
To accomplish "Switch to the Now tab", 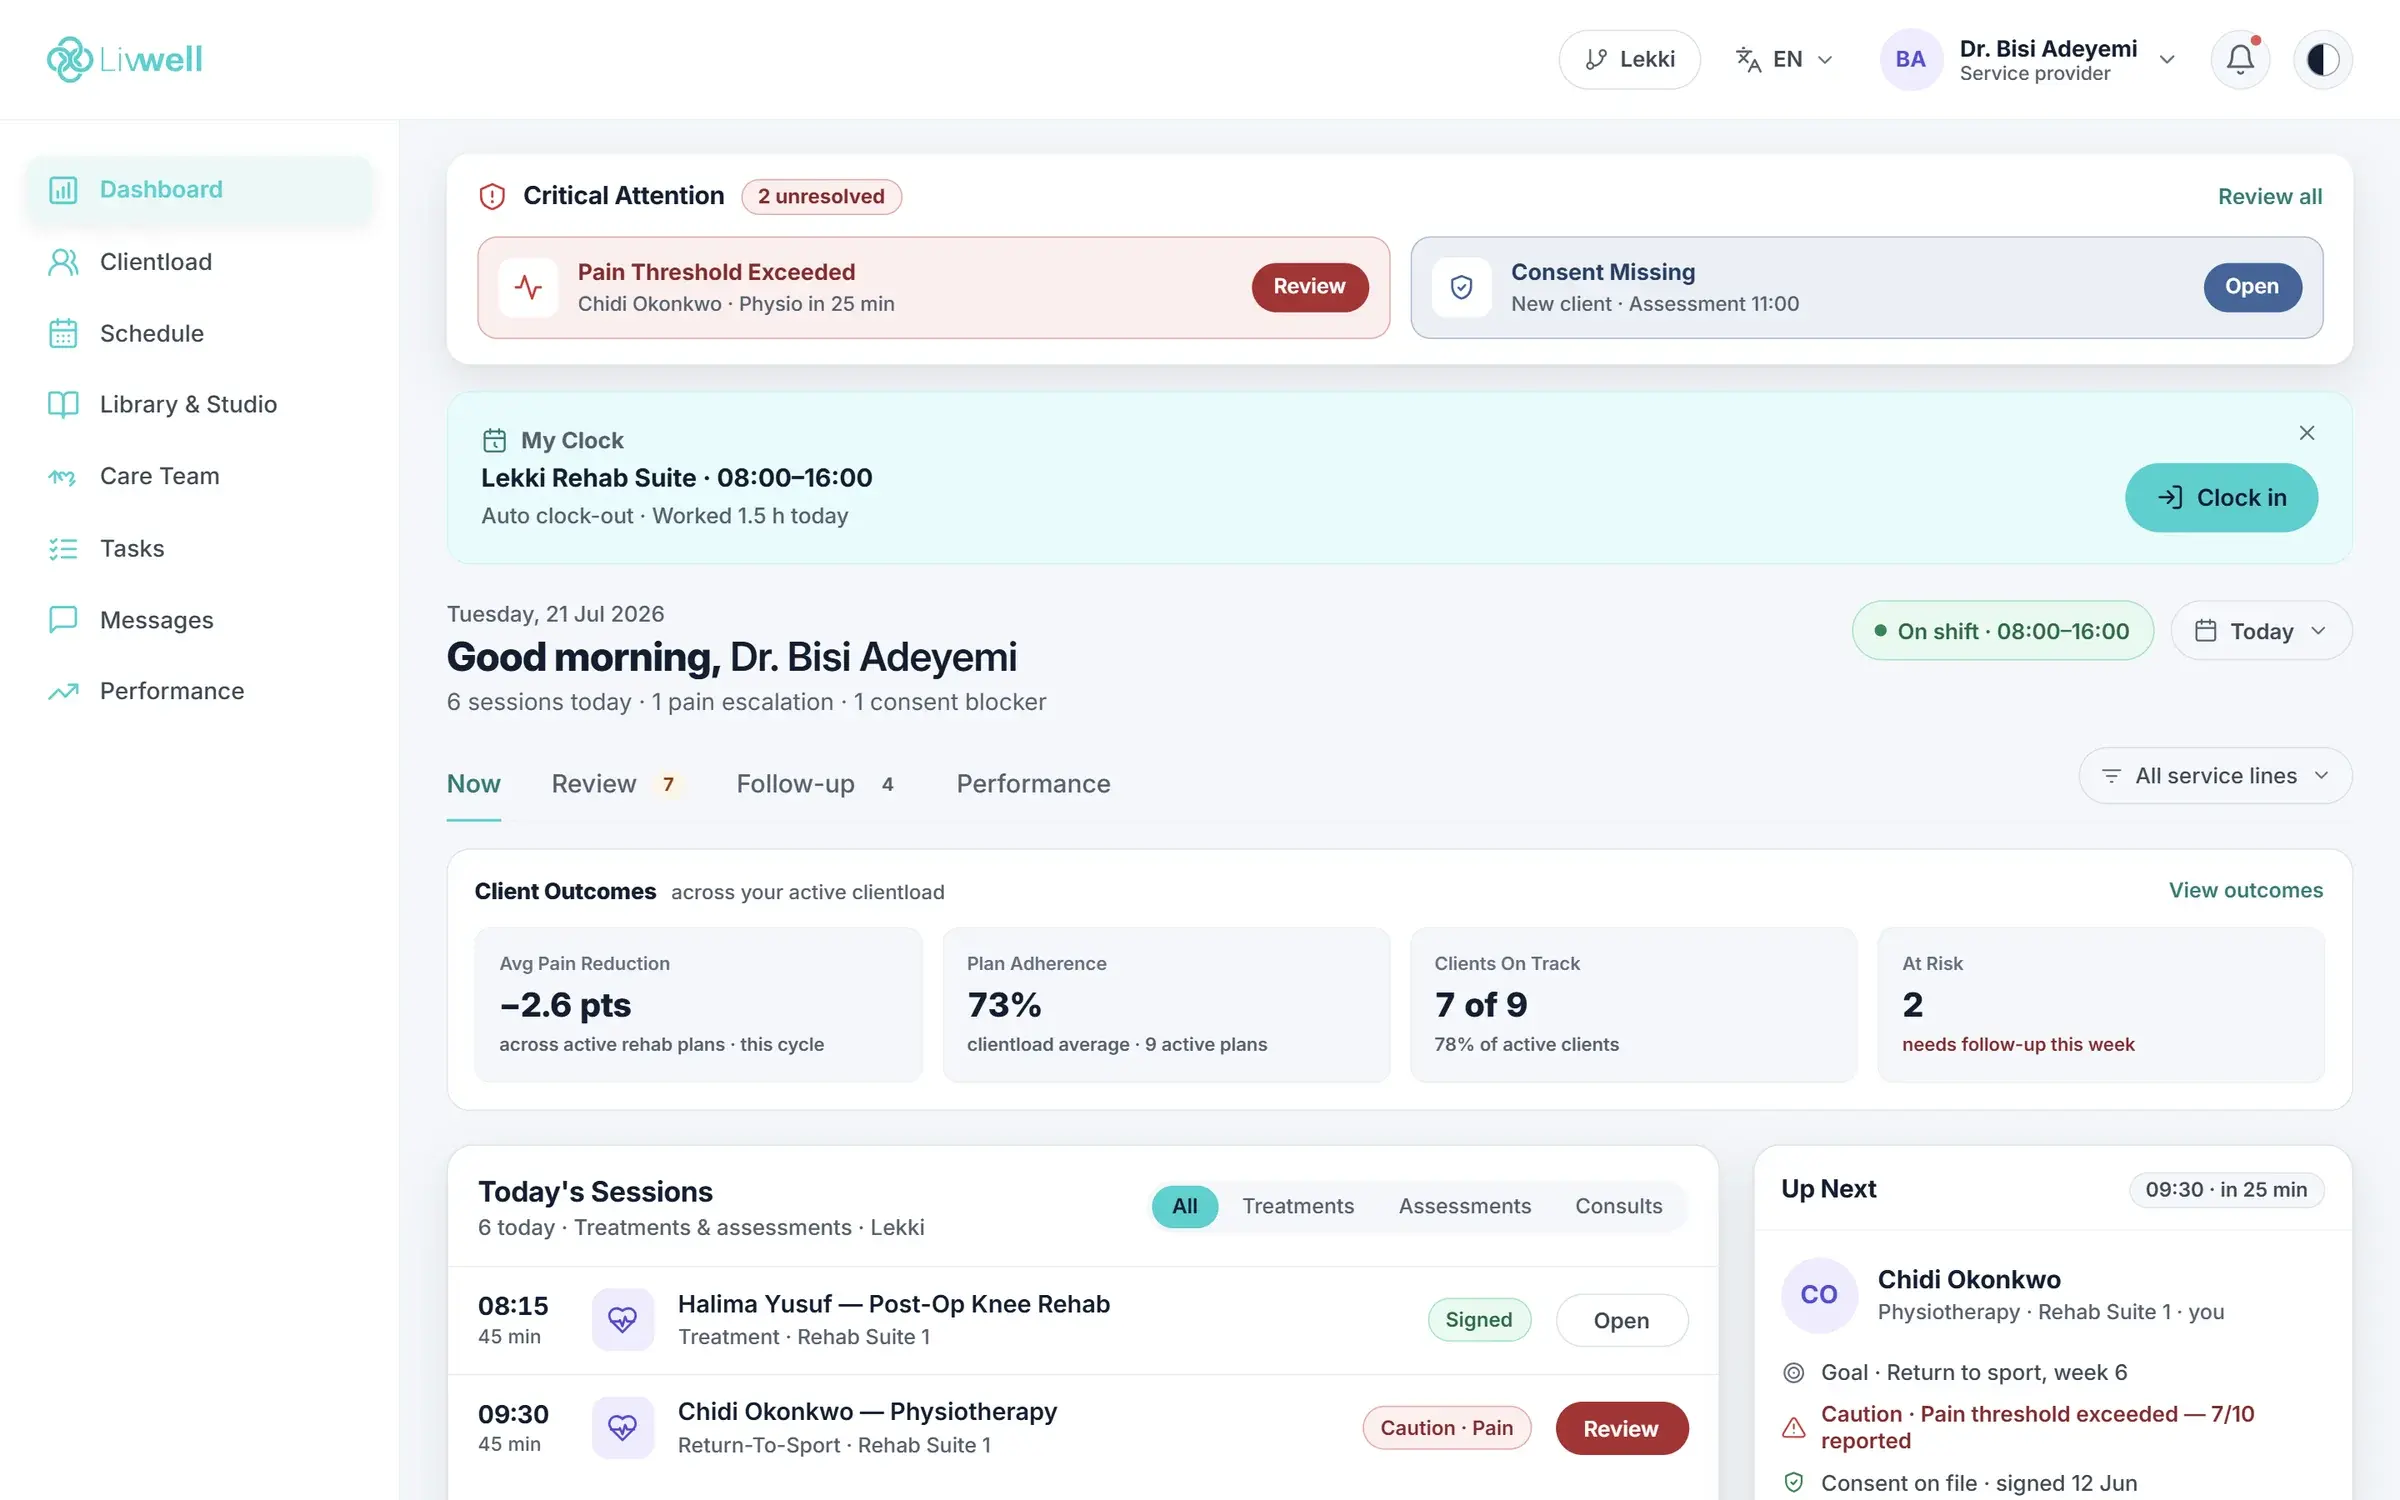I will [x=473, y=784].
